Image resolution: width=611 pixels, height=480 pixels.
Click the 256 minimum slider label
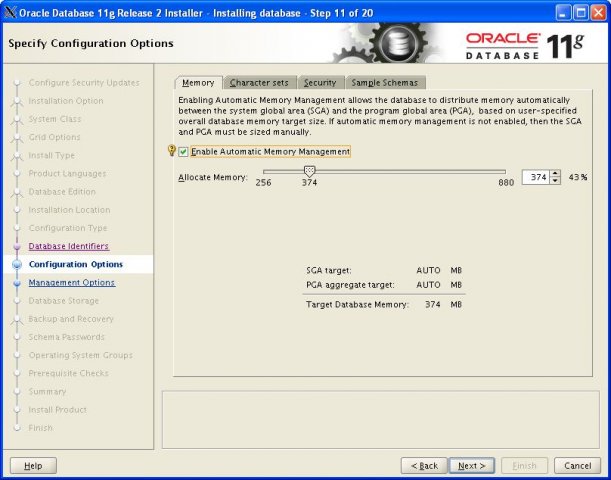263,182
